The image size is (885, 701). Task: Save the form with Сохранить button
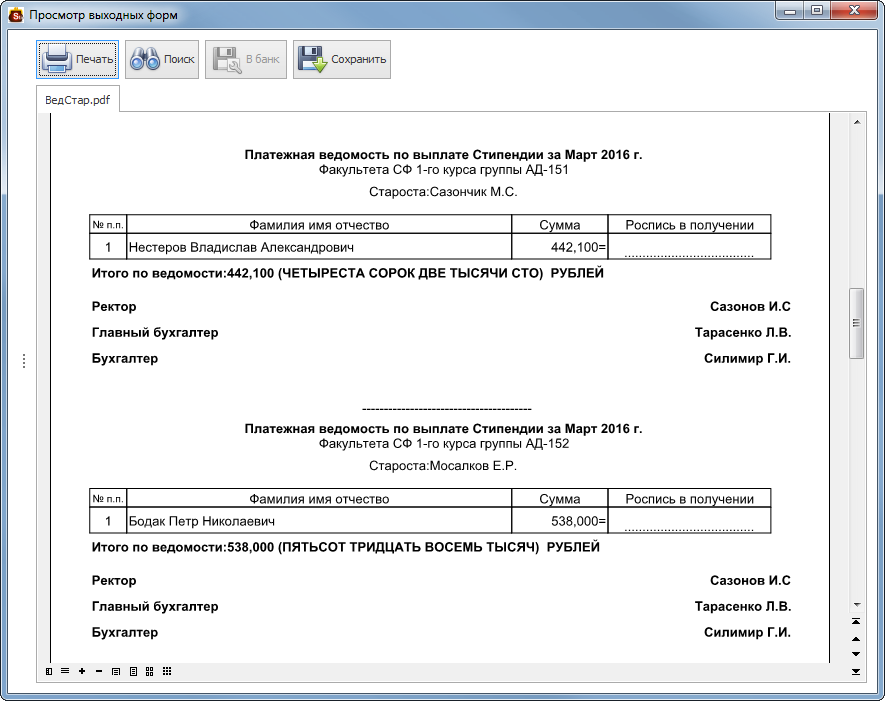click(341, 59)
